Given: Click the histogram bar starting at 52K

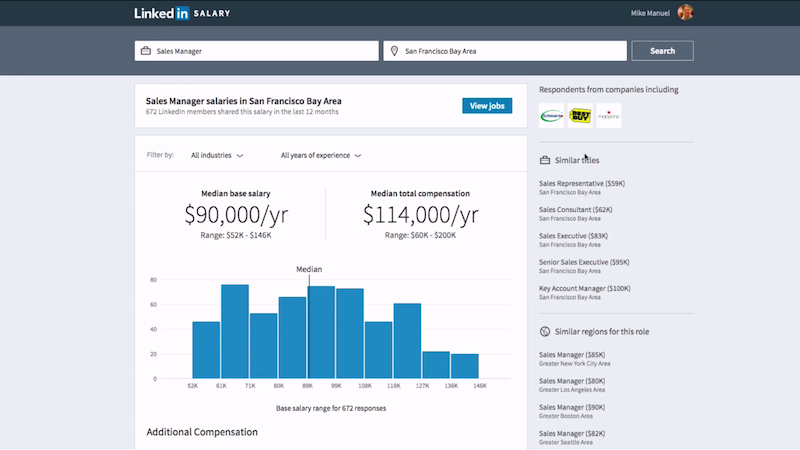Looking at the screenshot, I should (x=206, y=350).
